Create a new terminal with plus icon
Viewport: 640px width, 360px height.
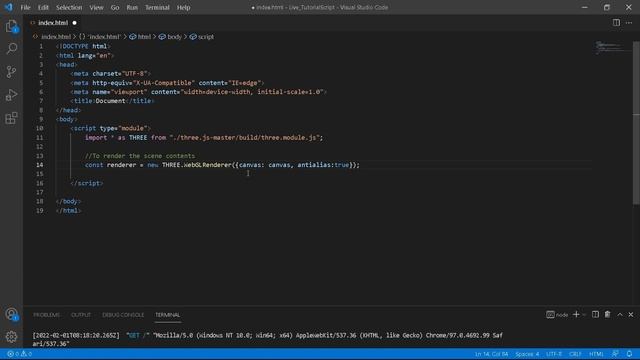click(x=576, y=314)
